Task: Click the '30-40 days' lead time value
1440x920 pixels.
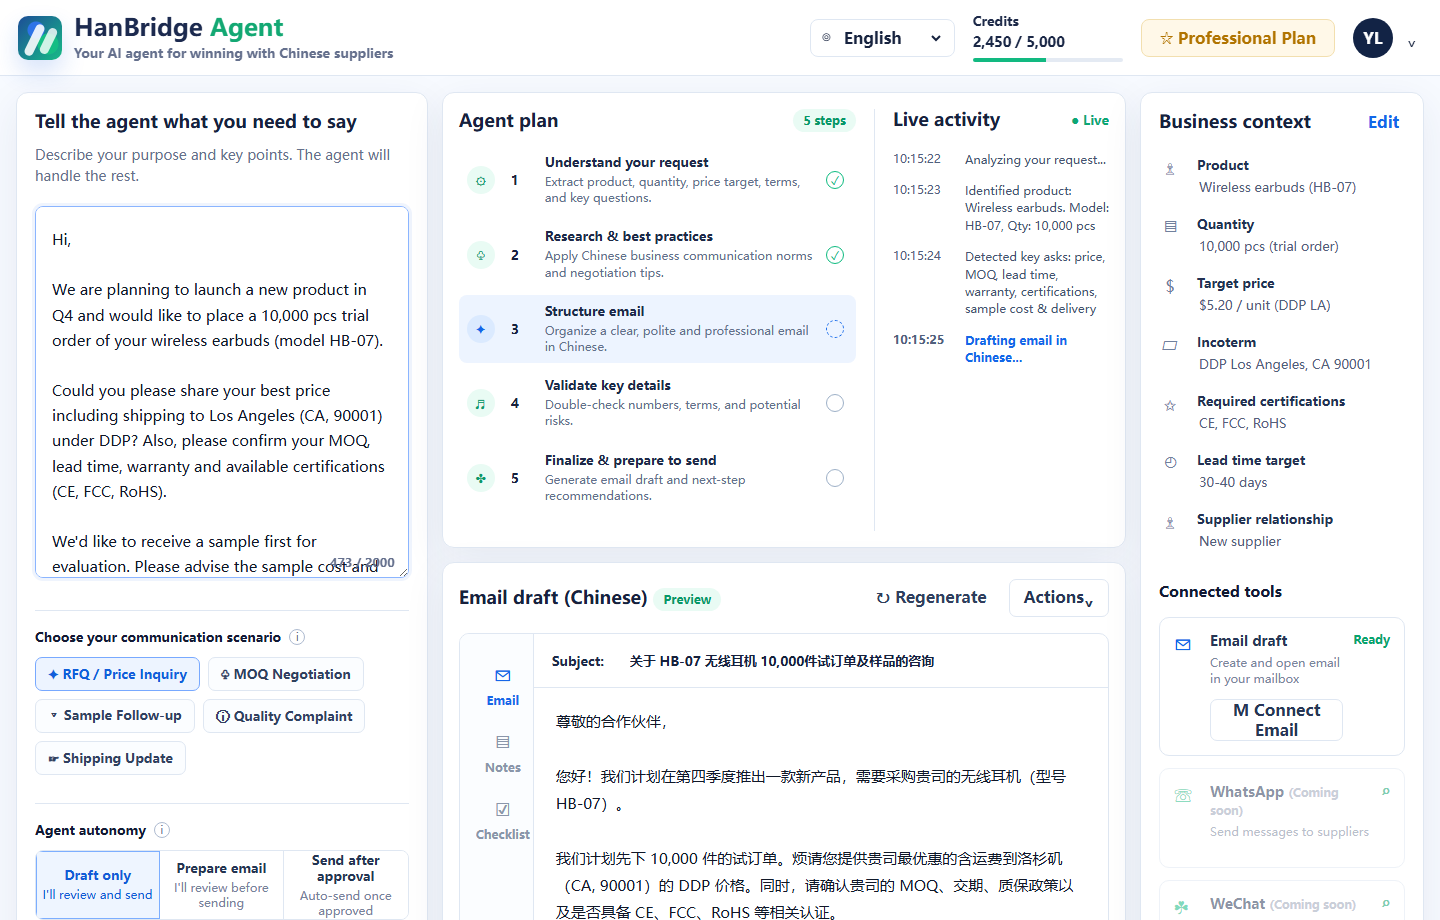Action: 1233,482
